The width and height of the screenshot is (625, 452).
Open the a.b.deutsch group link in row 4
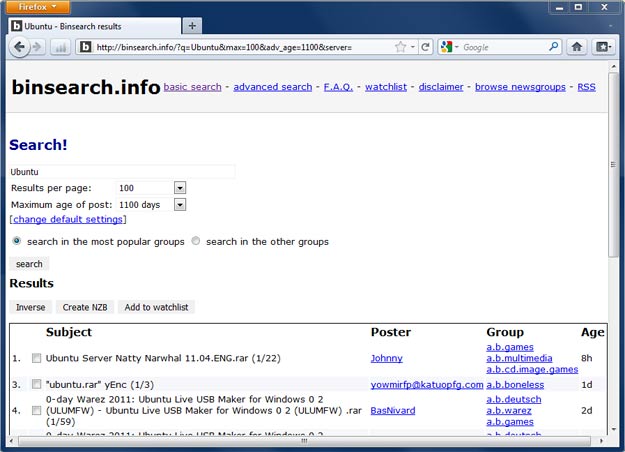pos(513,399)
